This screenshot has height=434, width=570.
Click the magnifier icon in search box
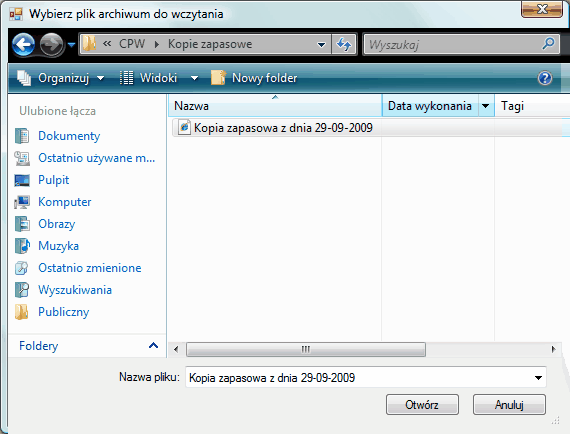pos(548,44)
